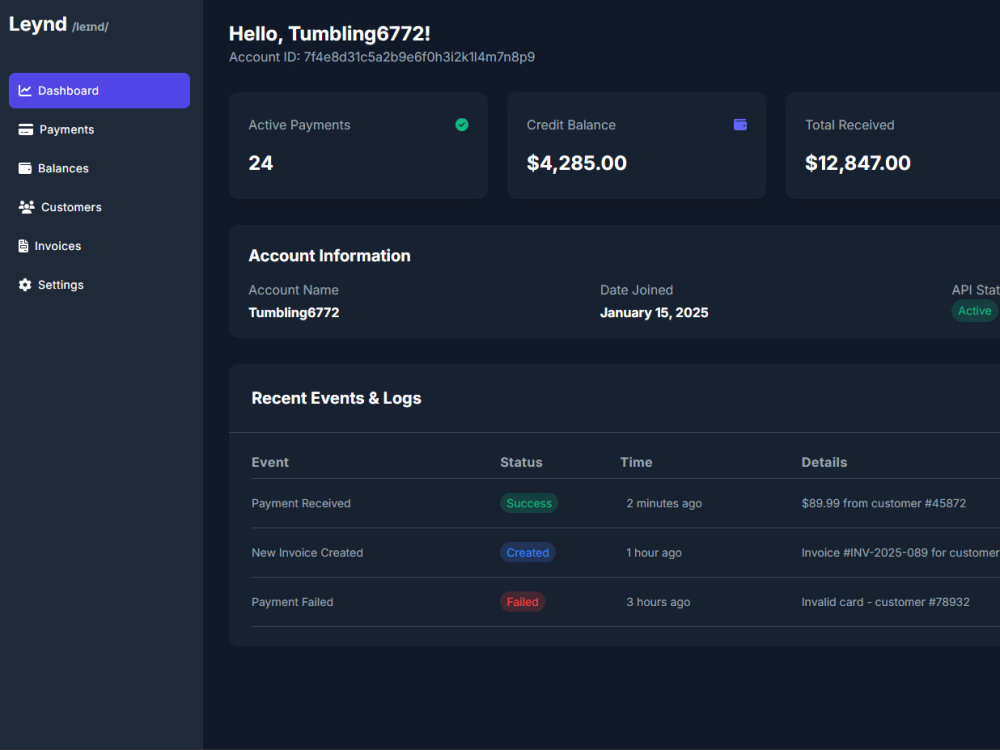Screen dimensions: 1000x750
Task: Click the Leynd logo text
Action: (x=38, y=24)
